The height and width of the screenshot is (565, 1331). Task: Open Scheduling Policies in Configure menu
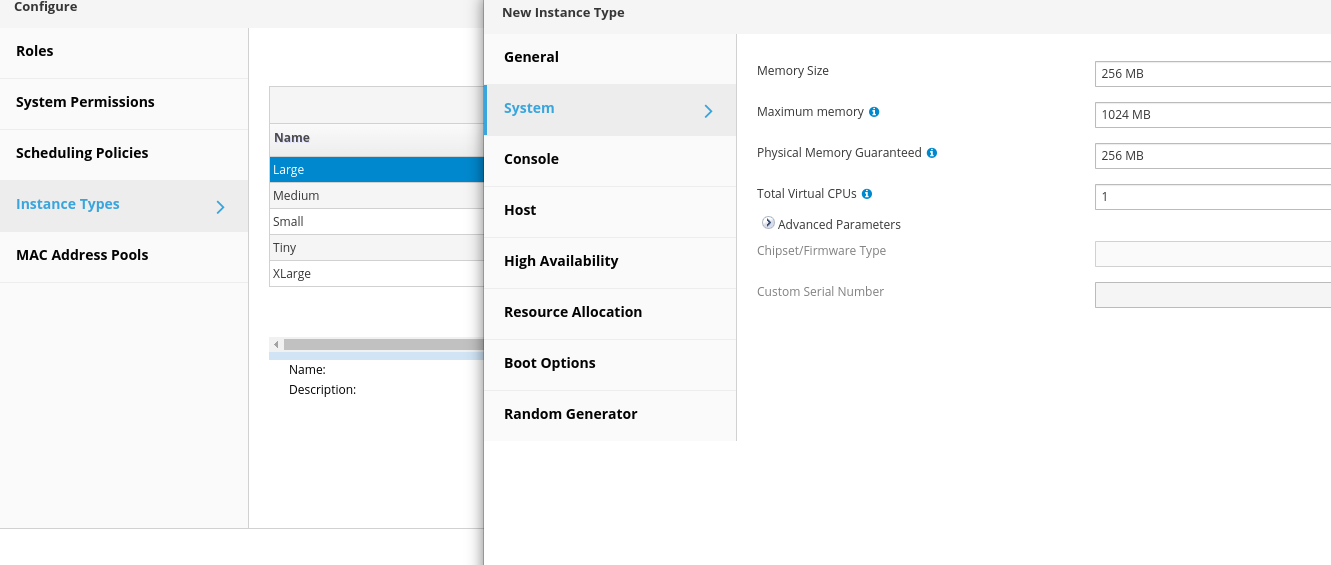82,153
